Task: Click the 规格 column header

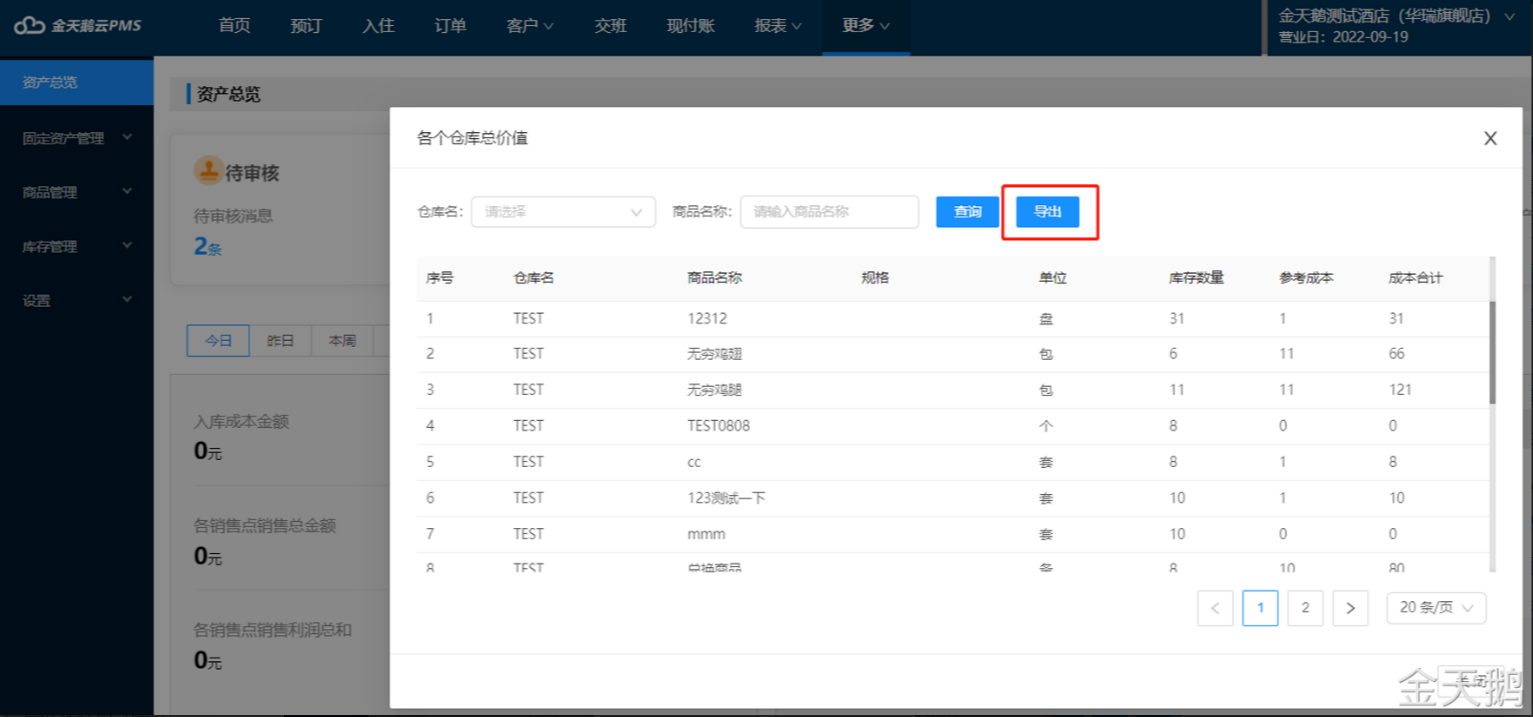Action: click(875, 278)
